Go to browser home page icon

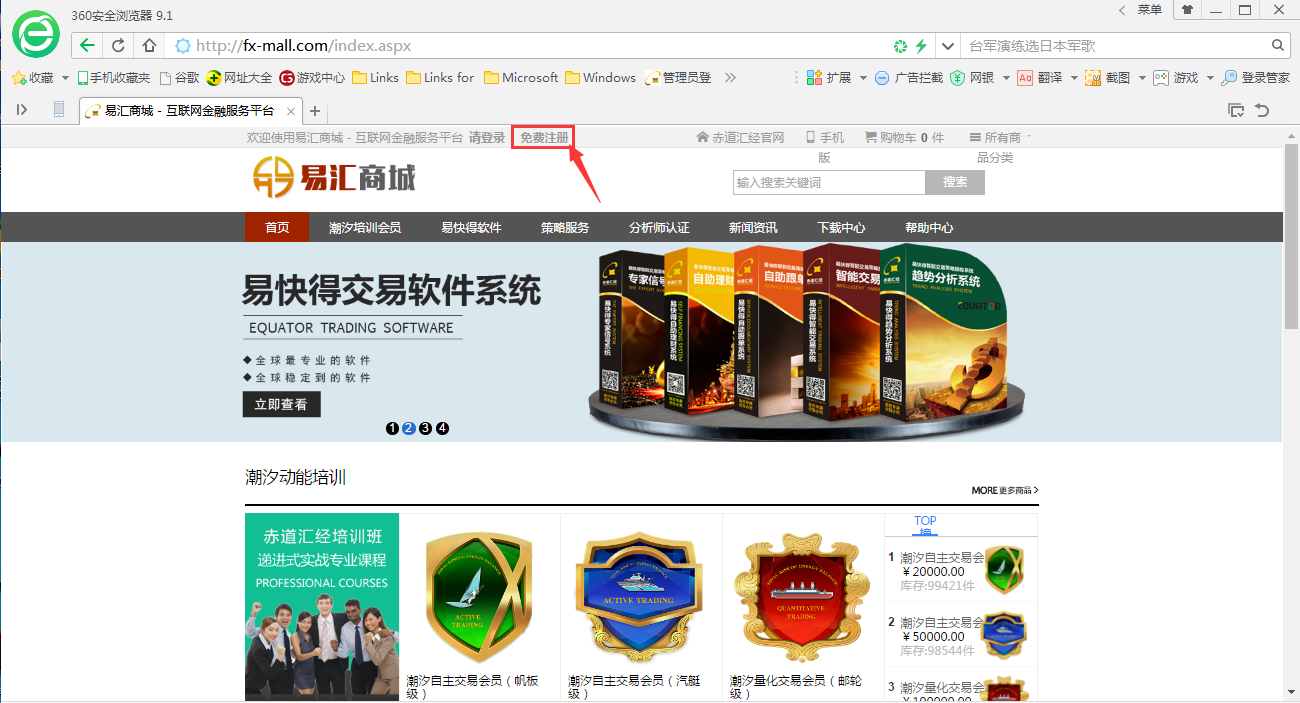[149, 46]
